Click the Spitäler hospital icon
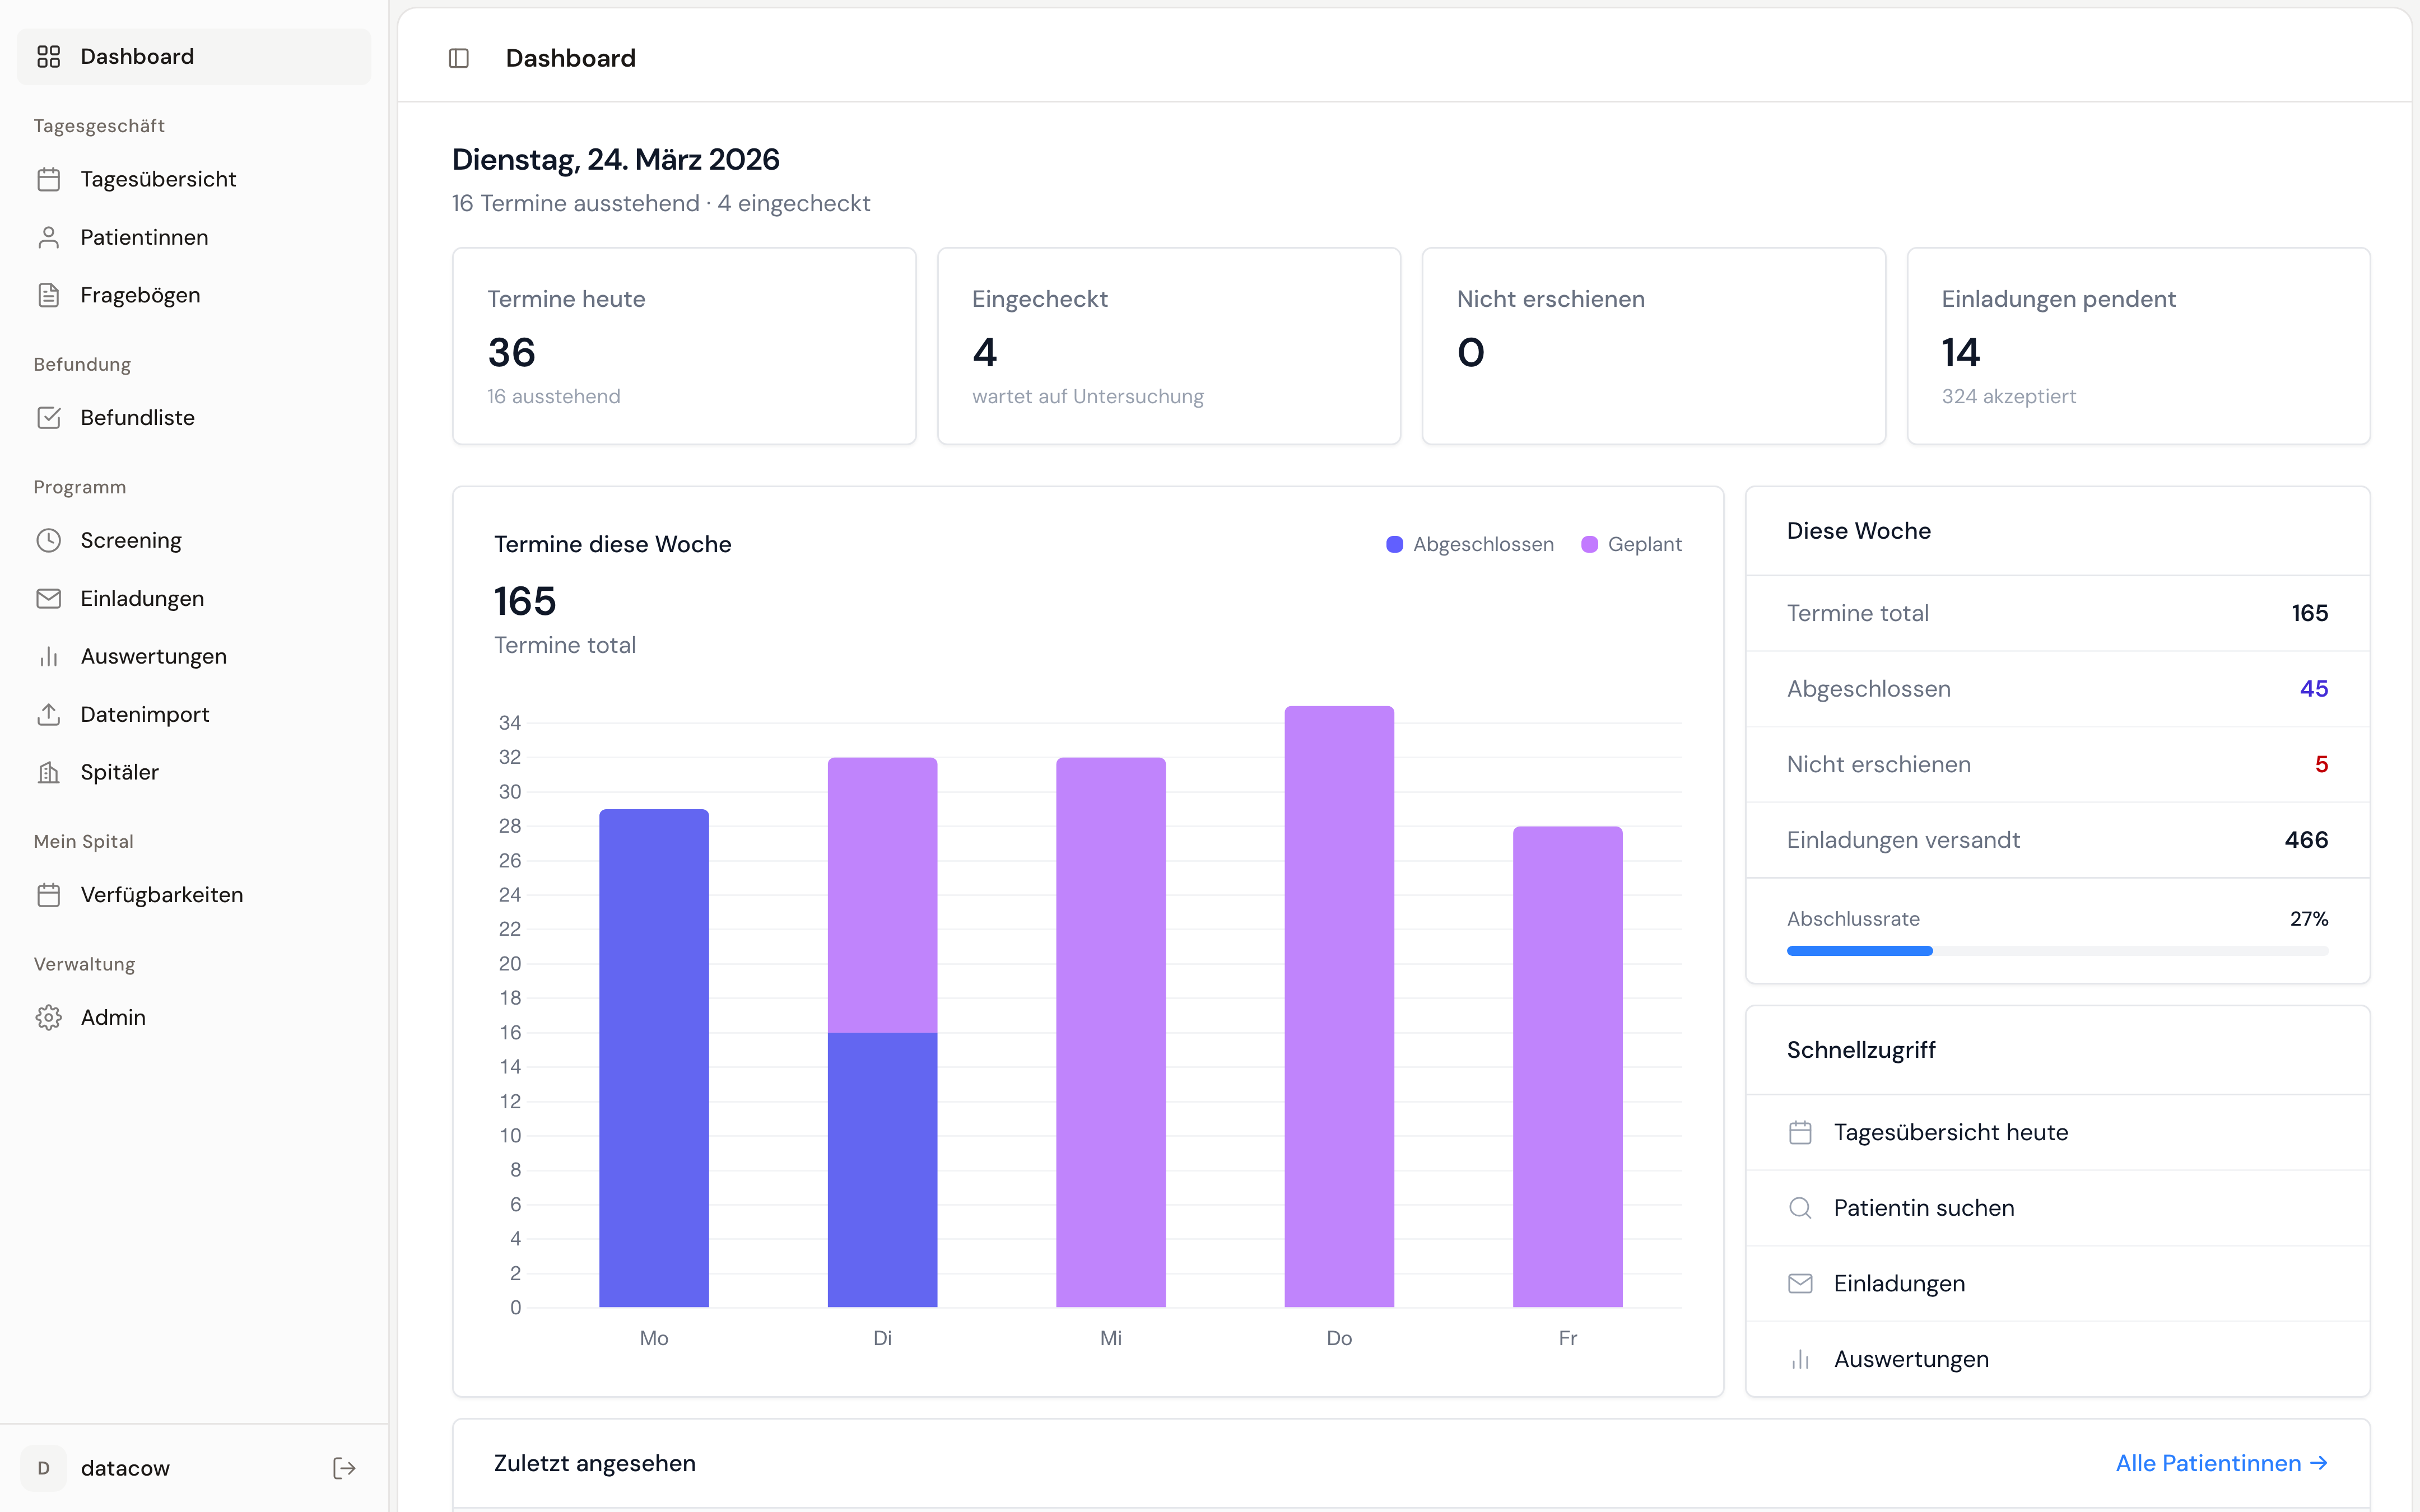The width and height of the screenshot is (2420, 1512). [49, 771]
